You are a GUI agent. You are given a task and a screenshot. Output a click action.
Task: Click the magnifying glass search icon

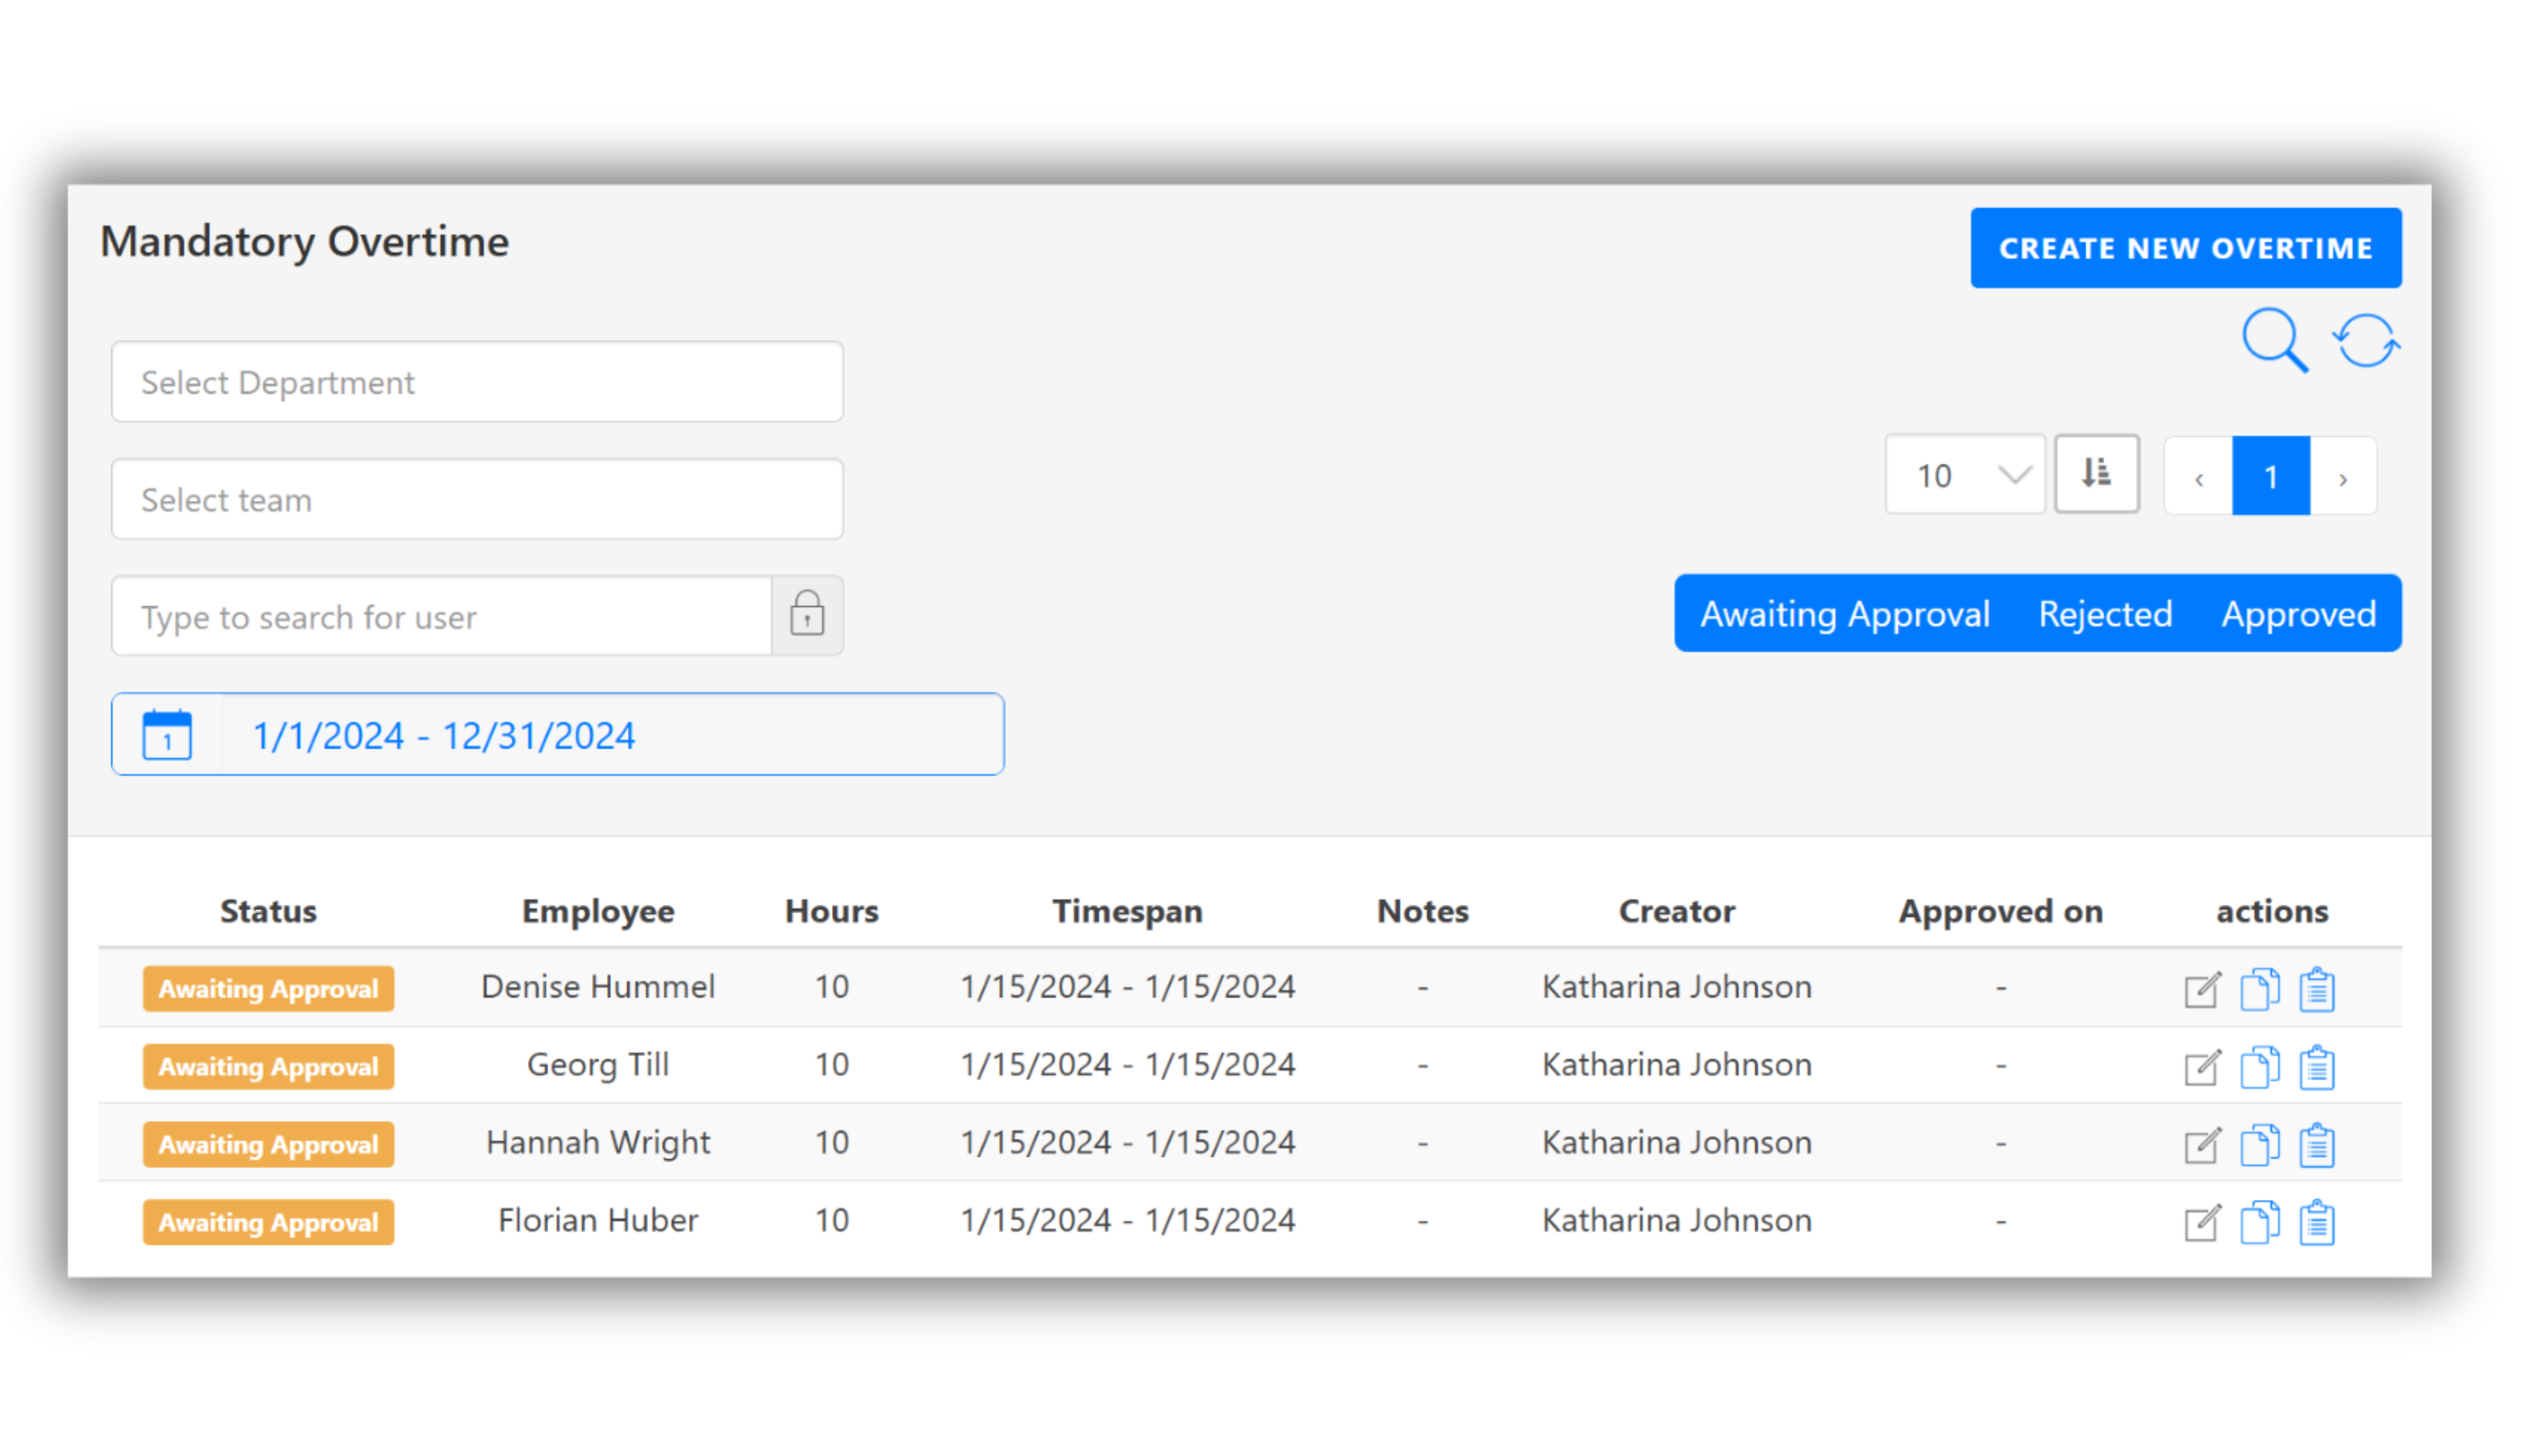pyautogui.click(x=2274, y=341)
